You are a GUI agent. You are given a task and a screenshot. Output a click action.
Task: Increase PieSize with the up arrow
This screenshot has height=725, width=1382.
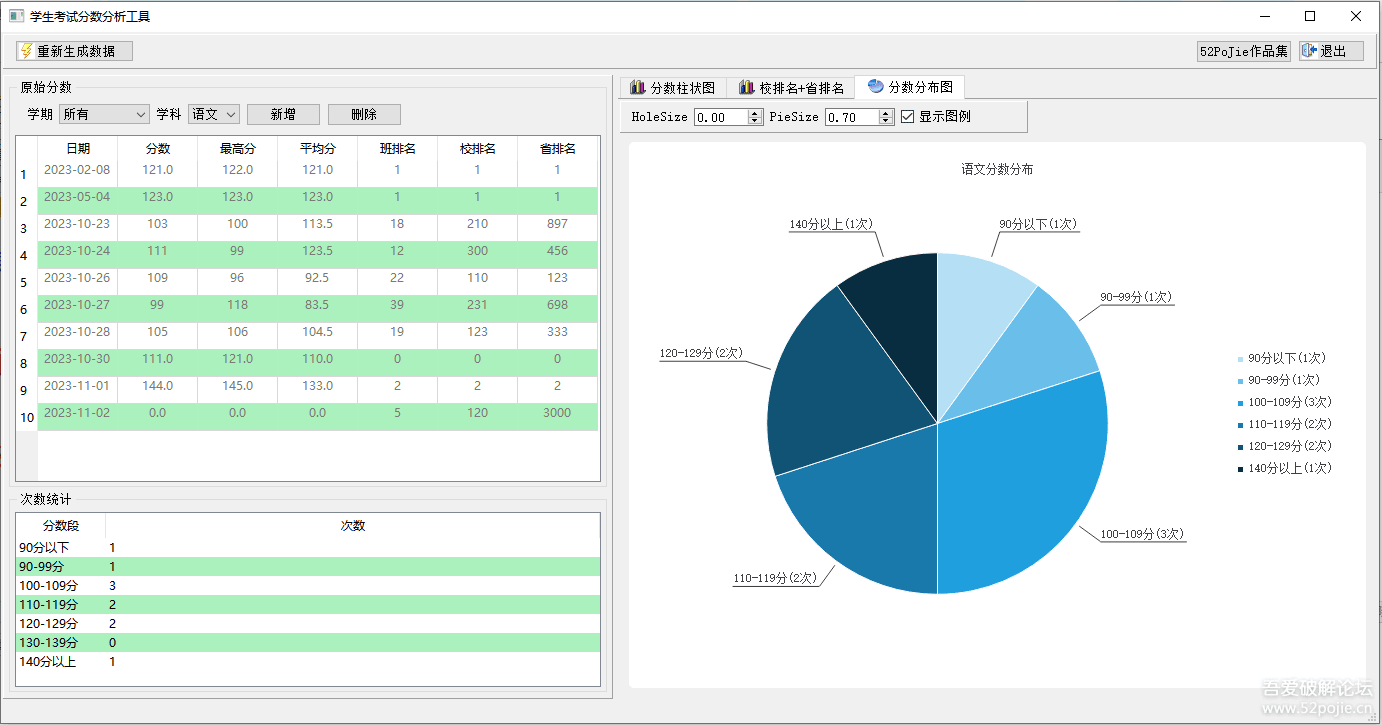(x=886, y=112)
